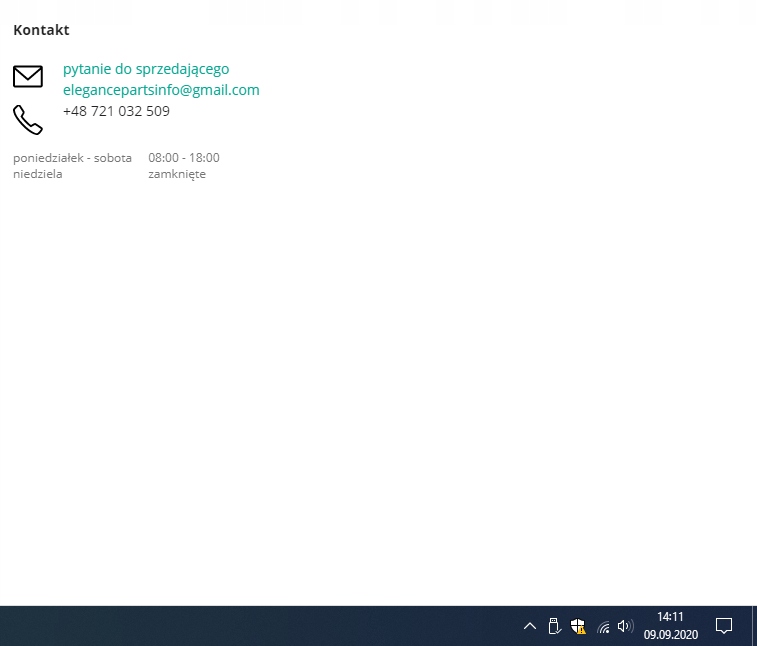
Task: Open the taskbar clock showing 14:11
Action: (x=671, y=626)
